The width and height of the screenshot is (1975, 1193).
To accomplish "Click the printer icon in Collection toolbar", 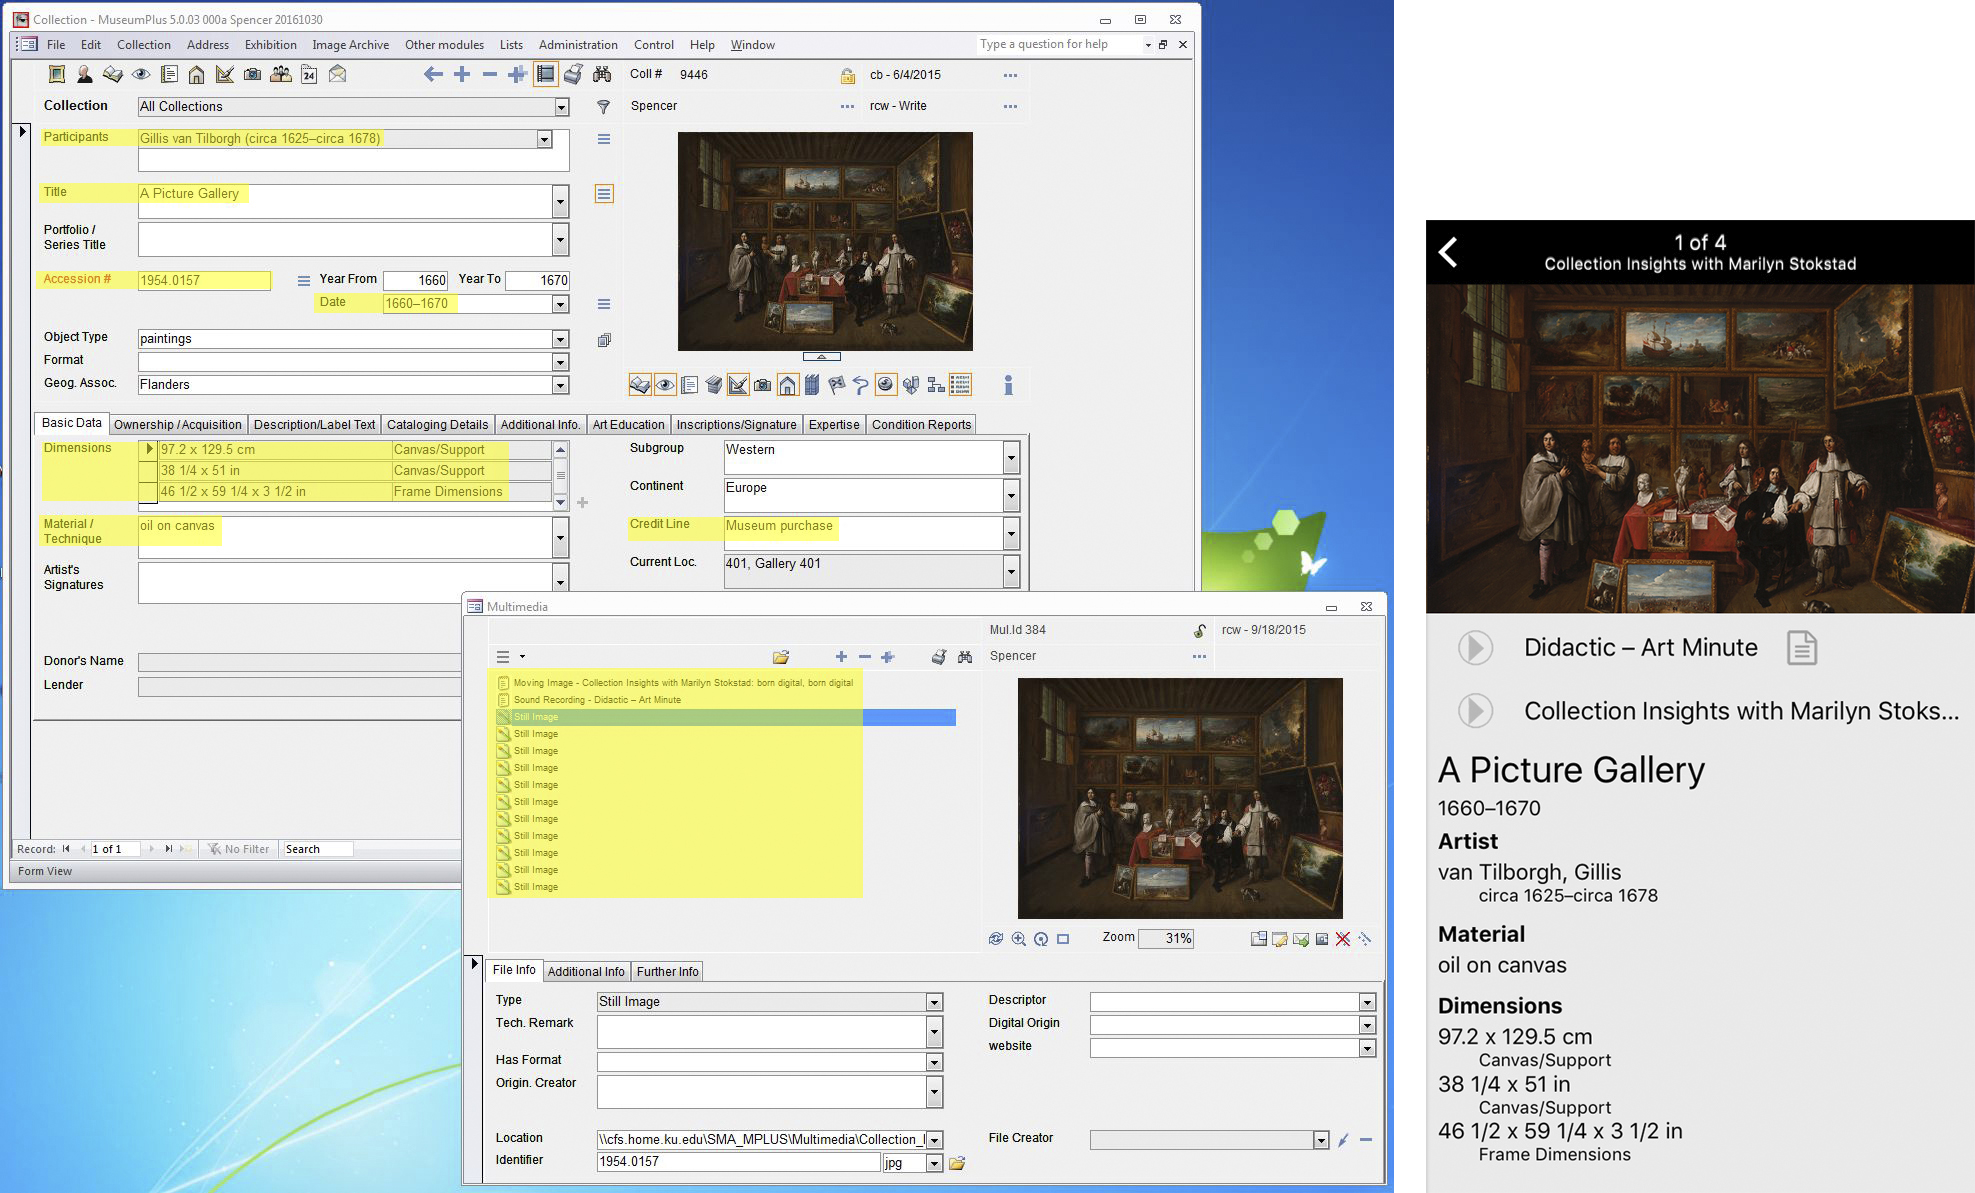I will tap(573, 74).
